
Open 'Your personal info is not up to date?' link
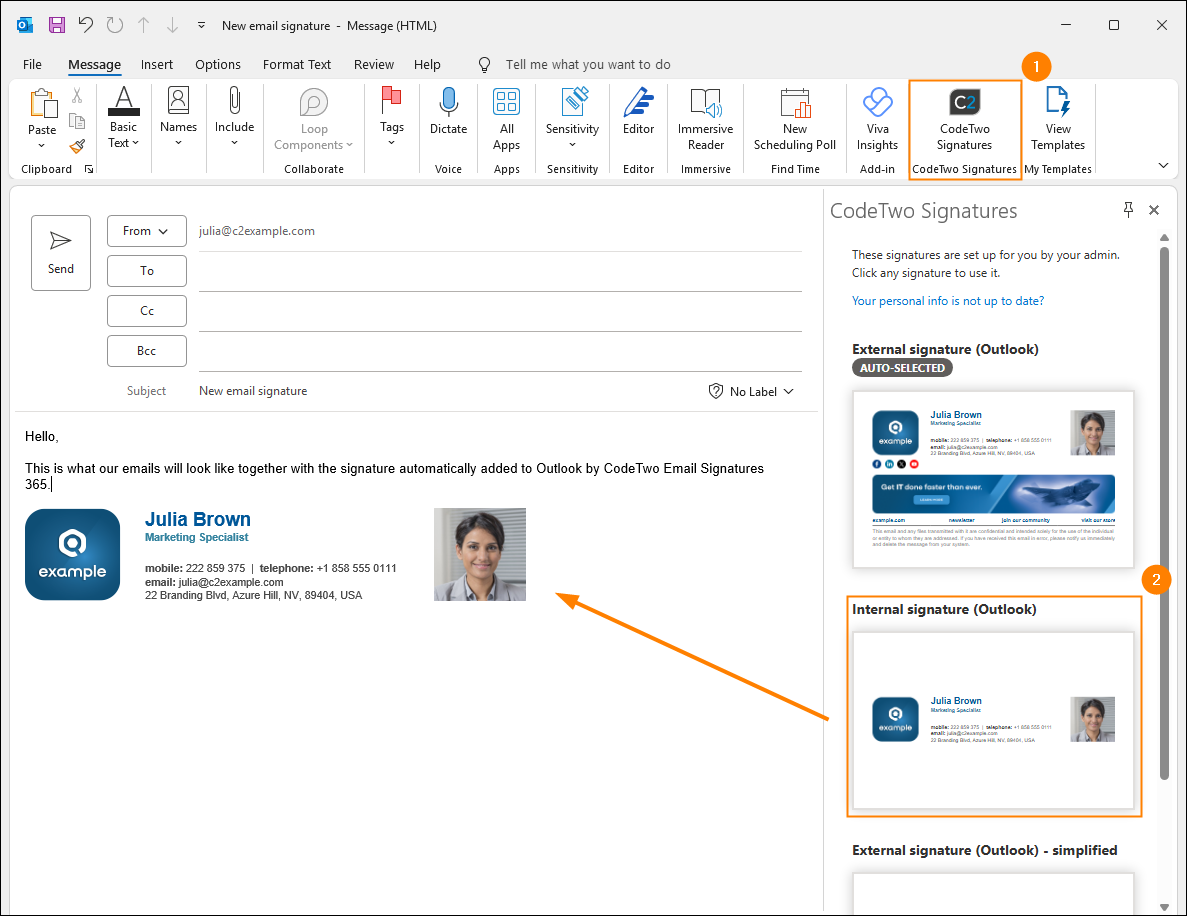pyautogui.click(x=948, y=301)
